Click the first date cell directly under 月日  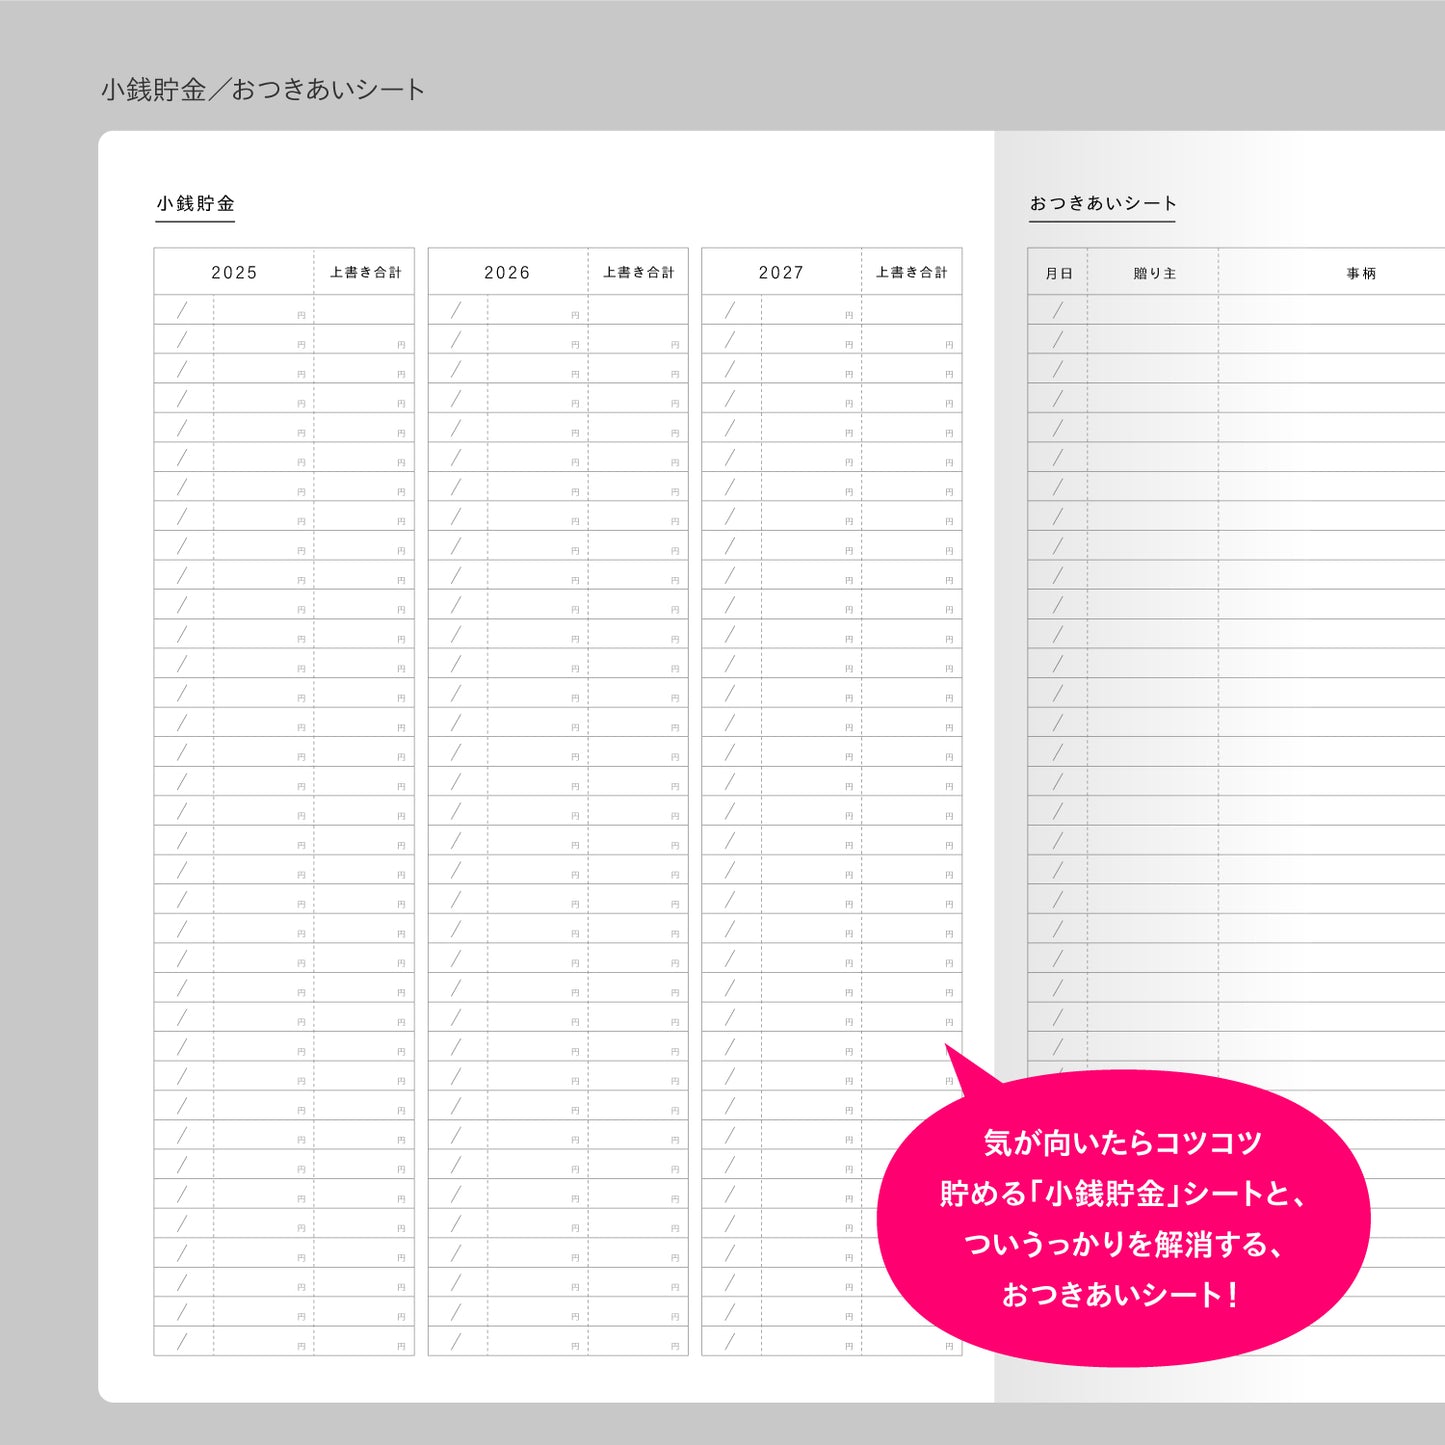click(1058, 310)
